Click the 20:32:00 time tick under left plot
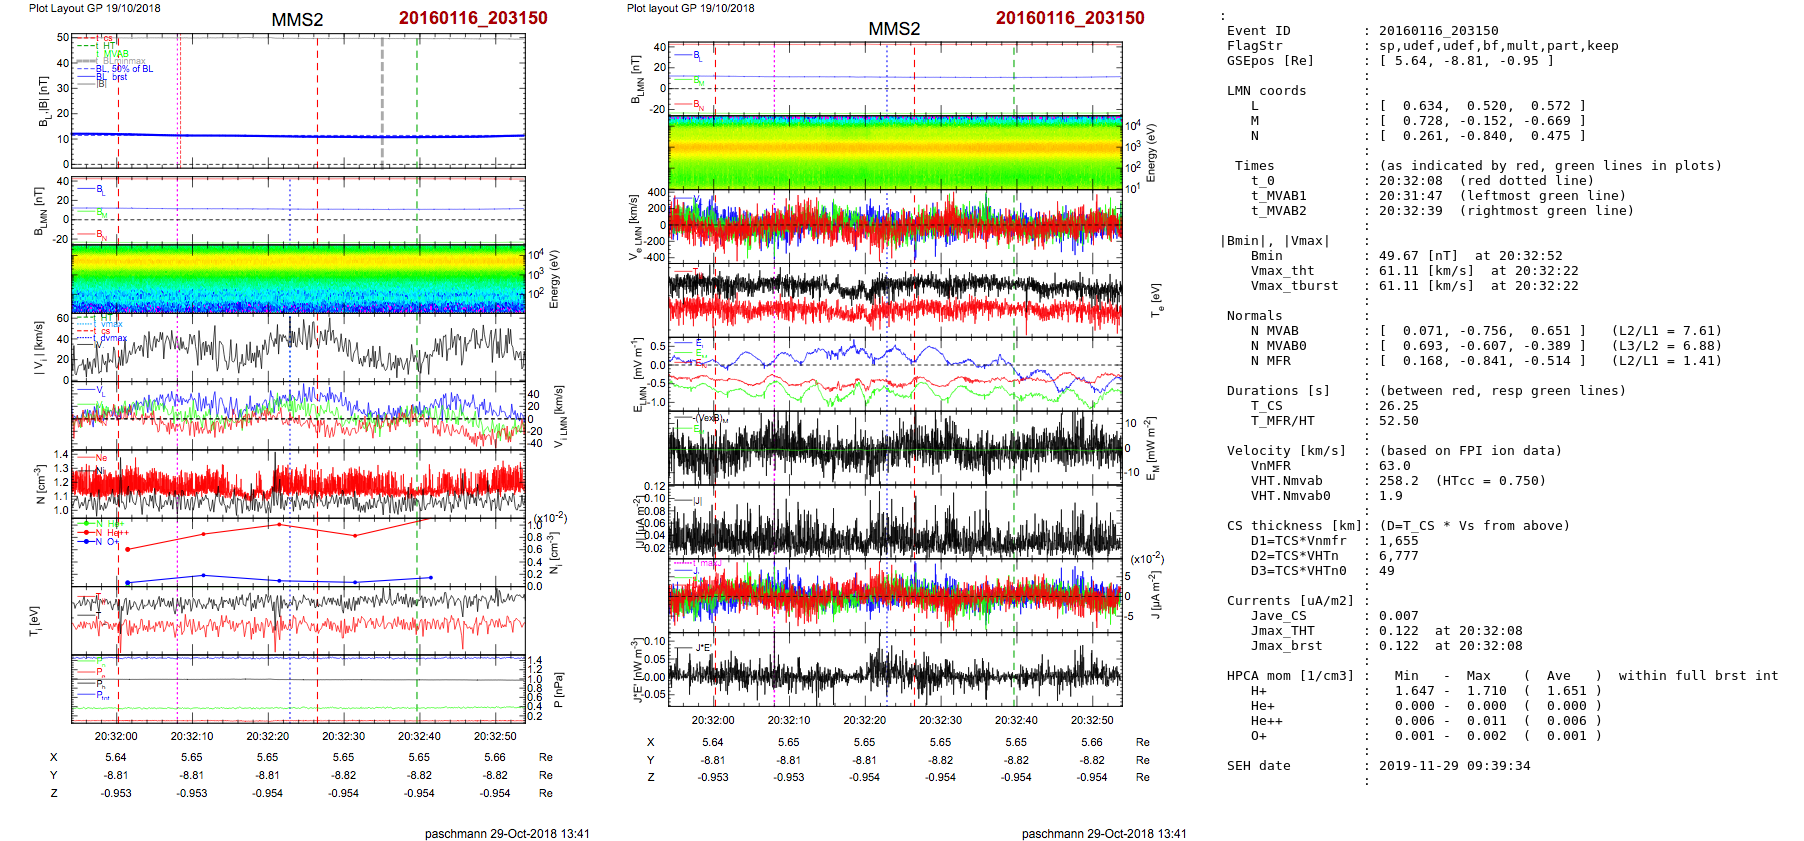The width and height of the screenshot is (1804, 841). click(x=116, y=736)
